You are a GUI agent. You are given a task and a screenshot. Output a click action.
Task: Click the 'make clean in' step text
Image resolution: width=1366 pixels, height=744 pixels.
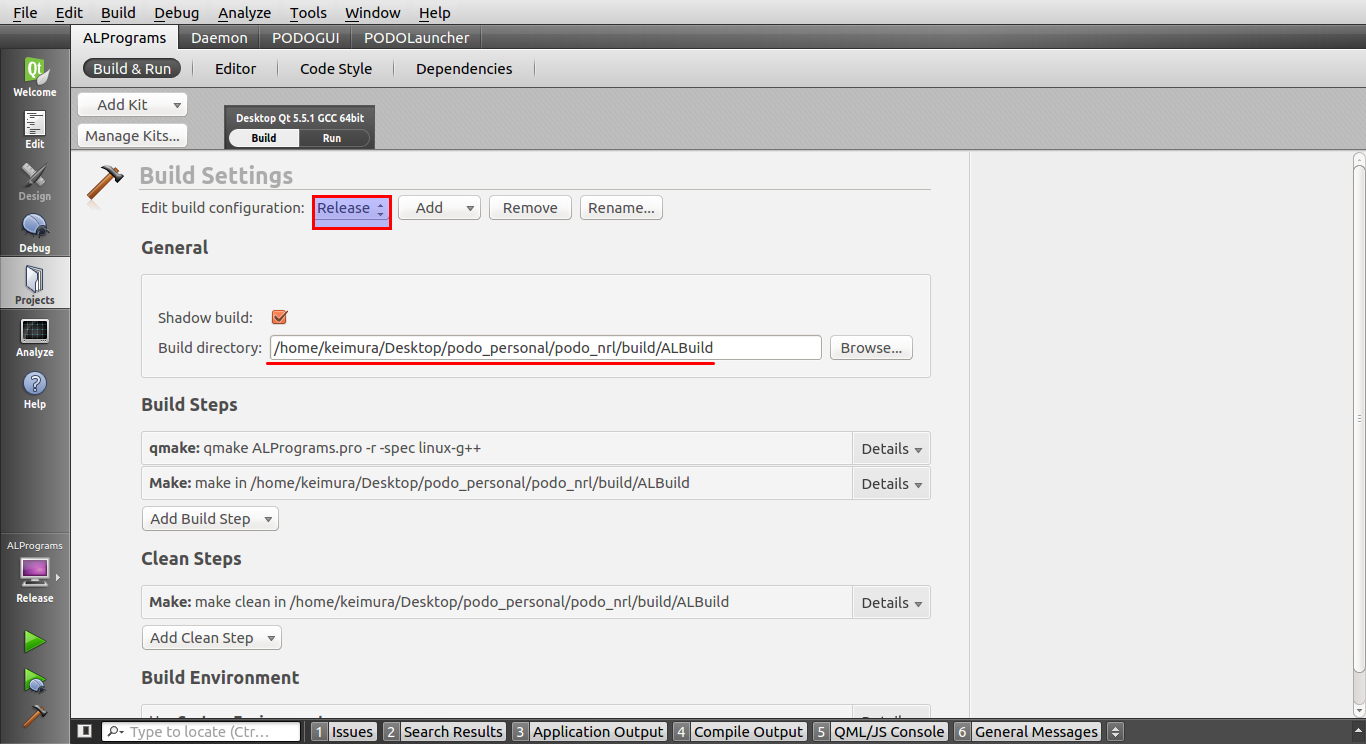tap(439, 603)
